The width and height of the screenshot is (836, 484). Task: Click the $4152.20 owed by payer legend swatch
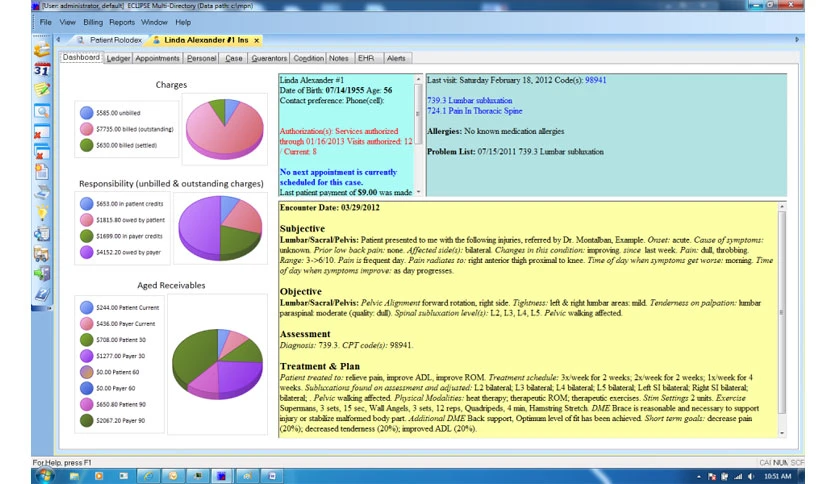pos(86,252)
